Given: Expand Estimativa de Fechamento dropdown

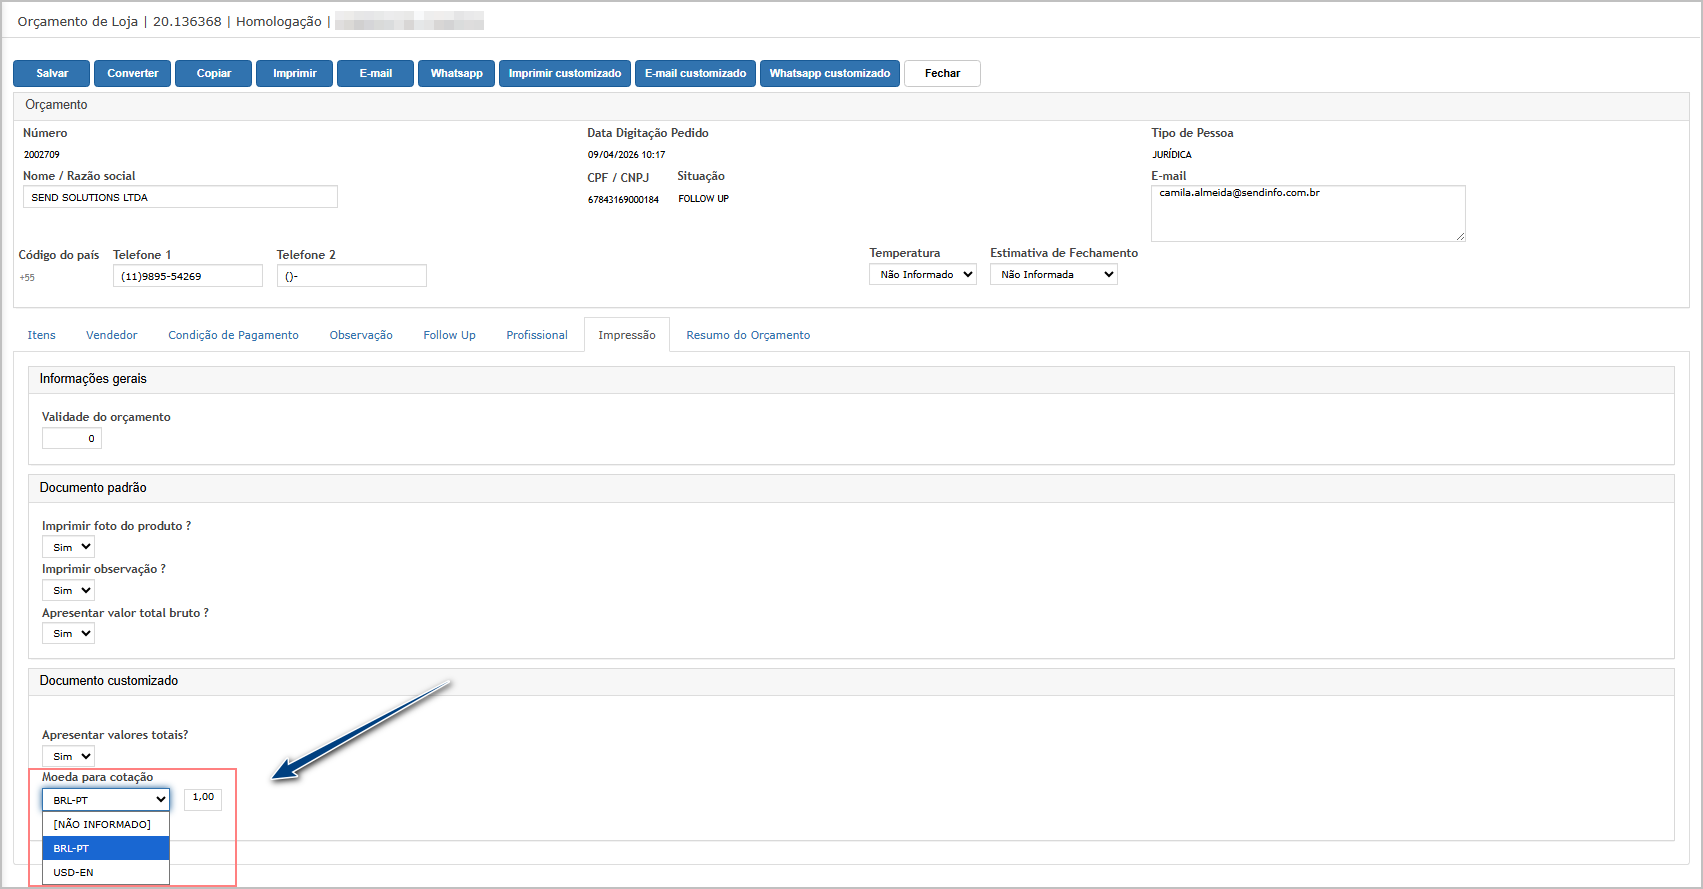Looking at the screenshot, I should tap(1053, 275).
